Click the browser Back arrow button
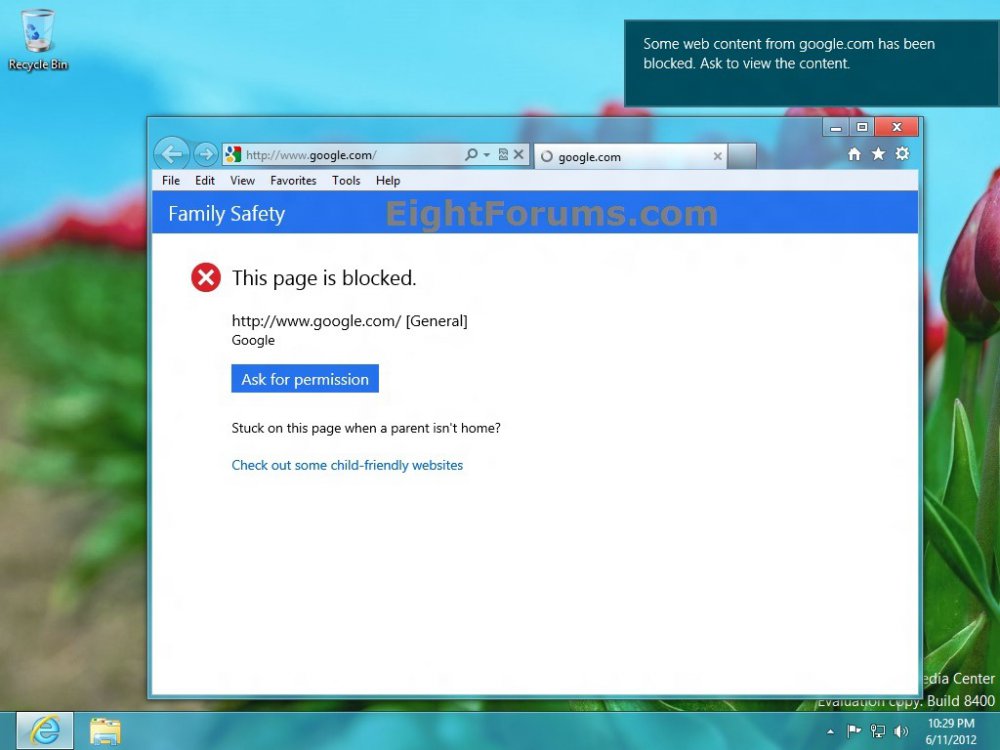 172,154
